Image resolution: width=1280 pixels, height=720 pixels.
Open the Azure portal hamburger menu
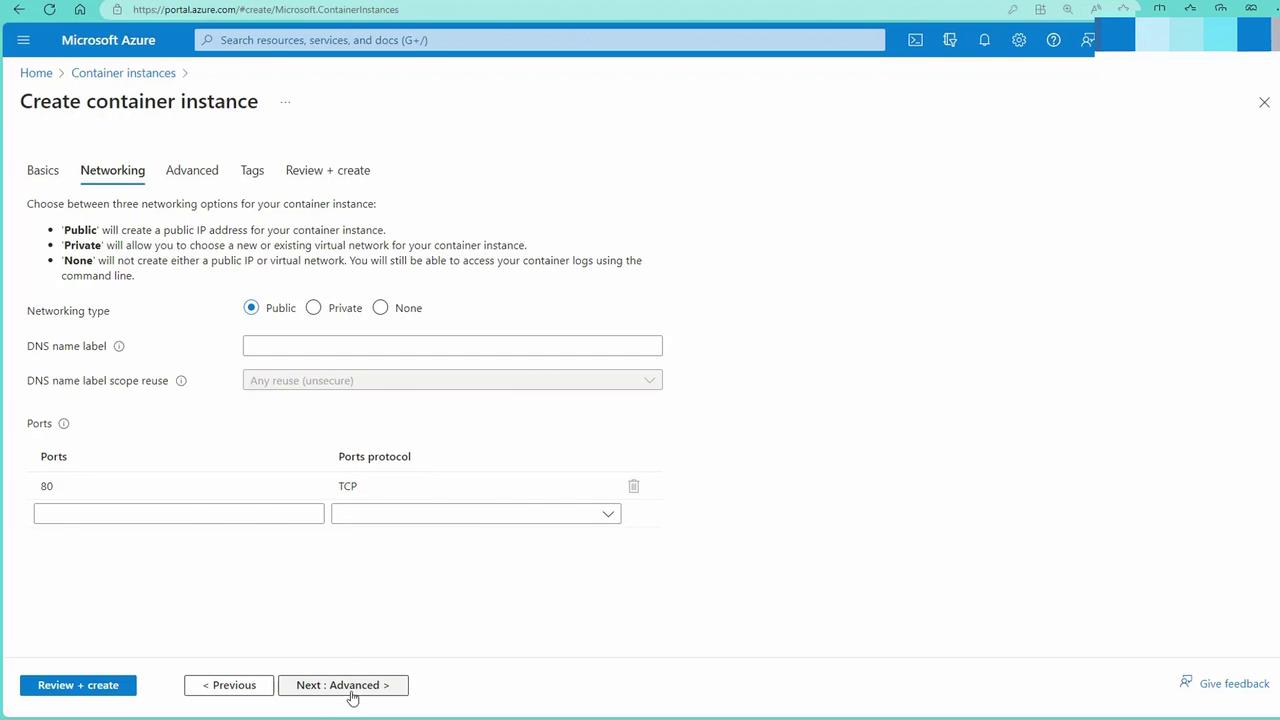click(24, 40)
